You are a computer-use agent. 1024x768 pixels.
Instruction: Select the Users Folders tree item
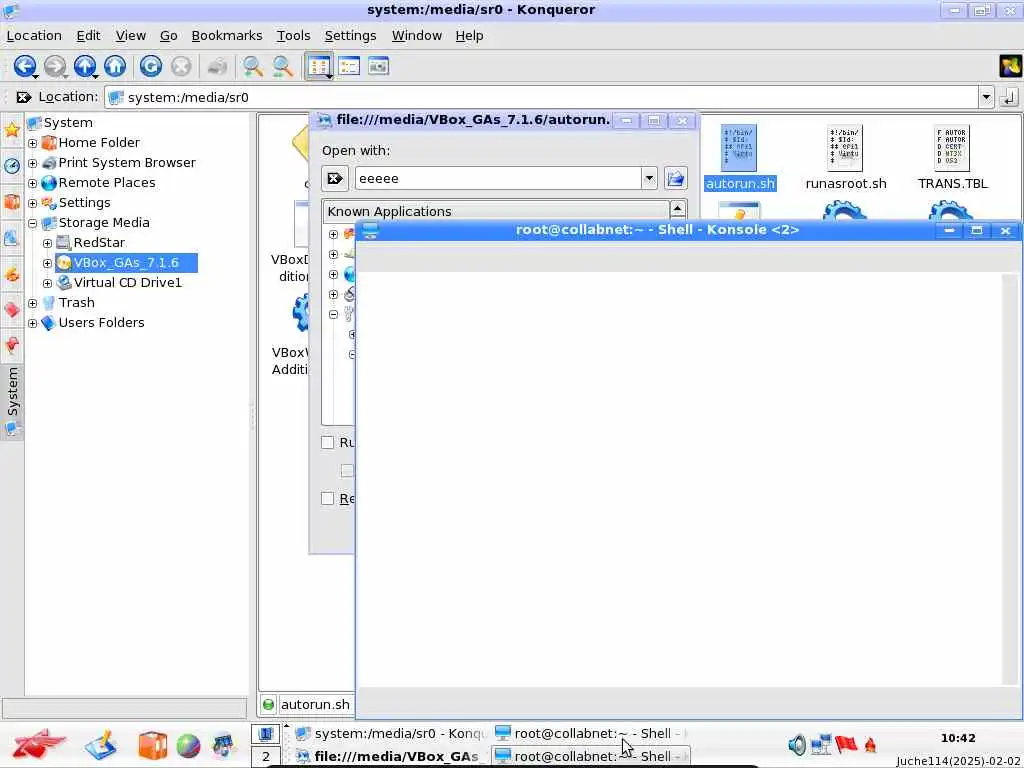pos(101,323)
